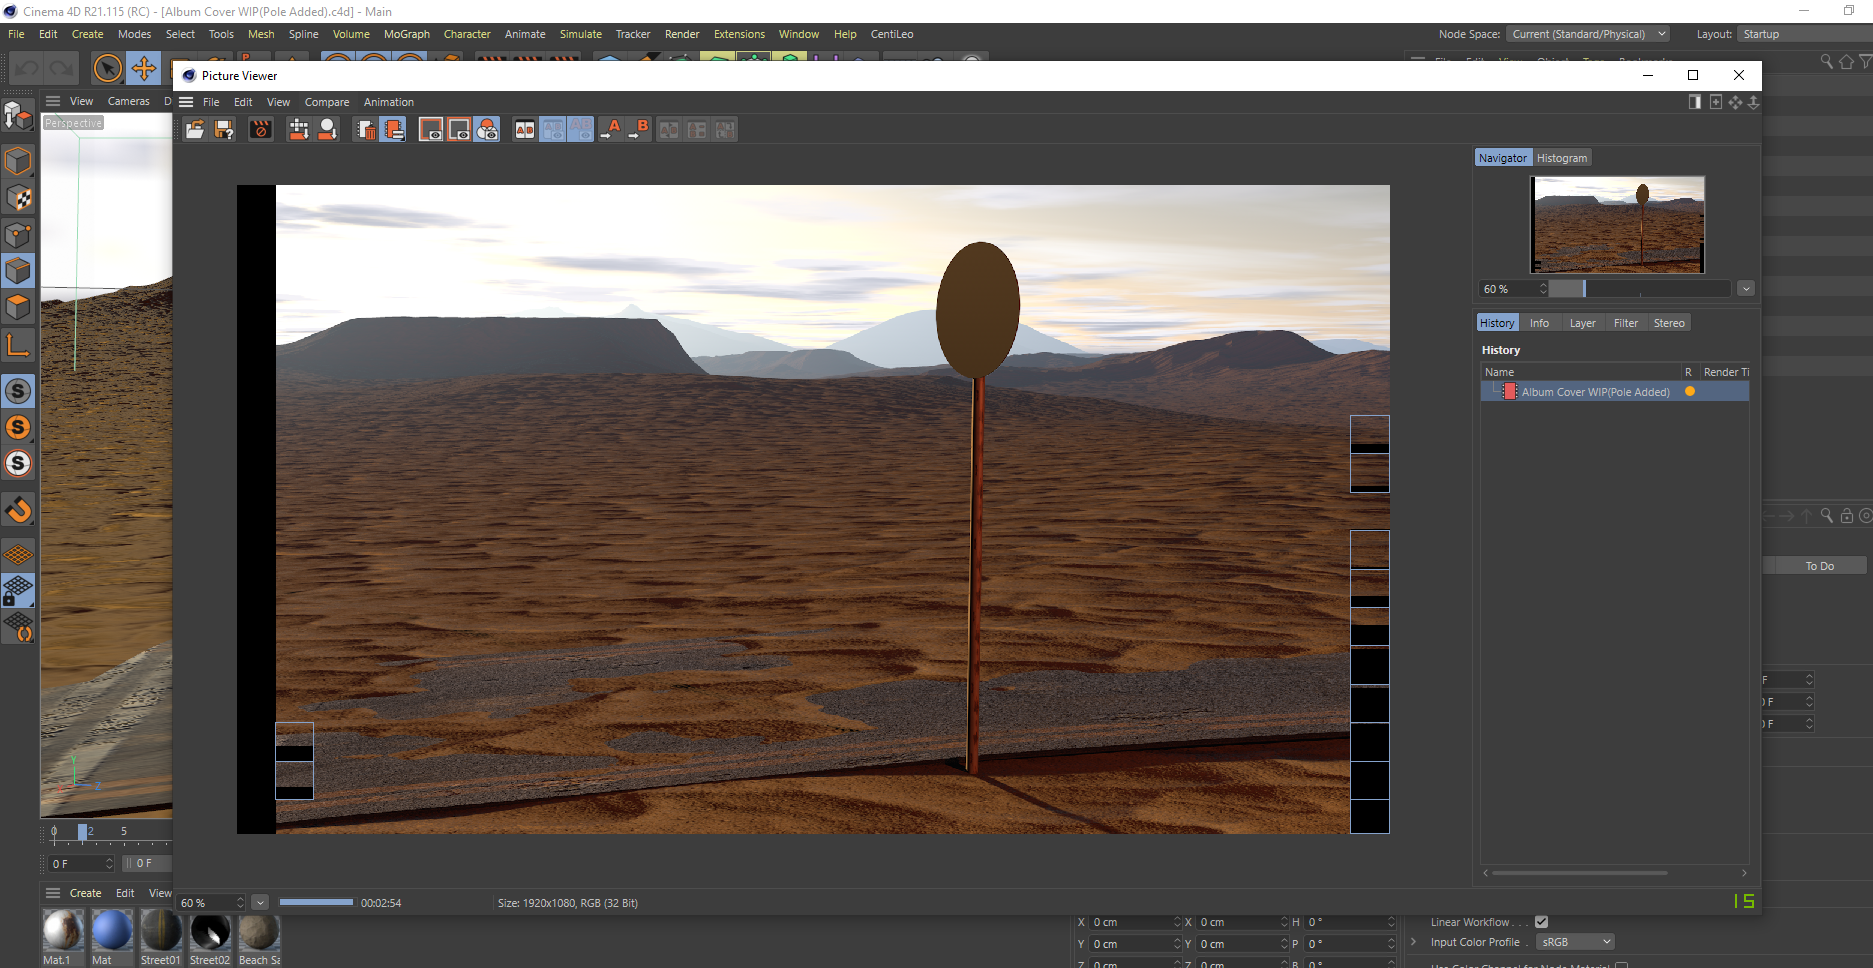Screen dimensions: 1873x968
Task: Toggle Viewport Solo Off icon
Action: click(x=18, y=391)
